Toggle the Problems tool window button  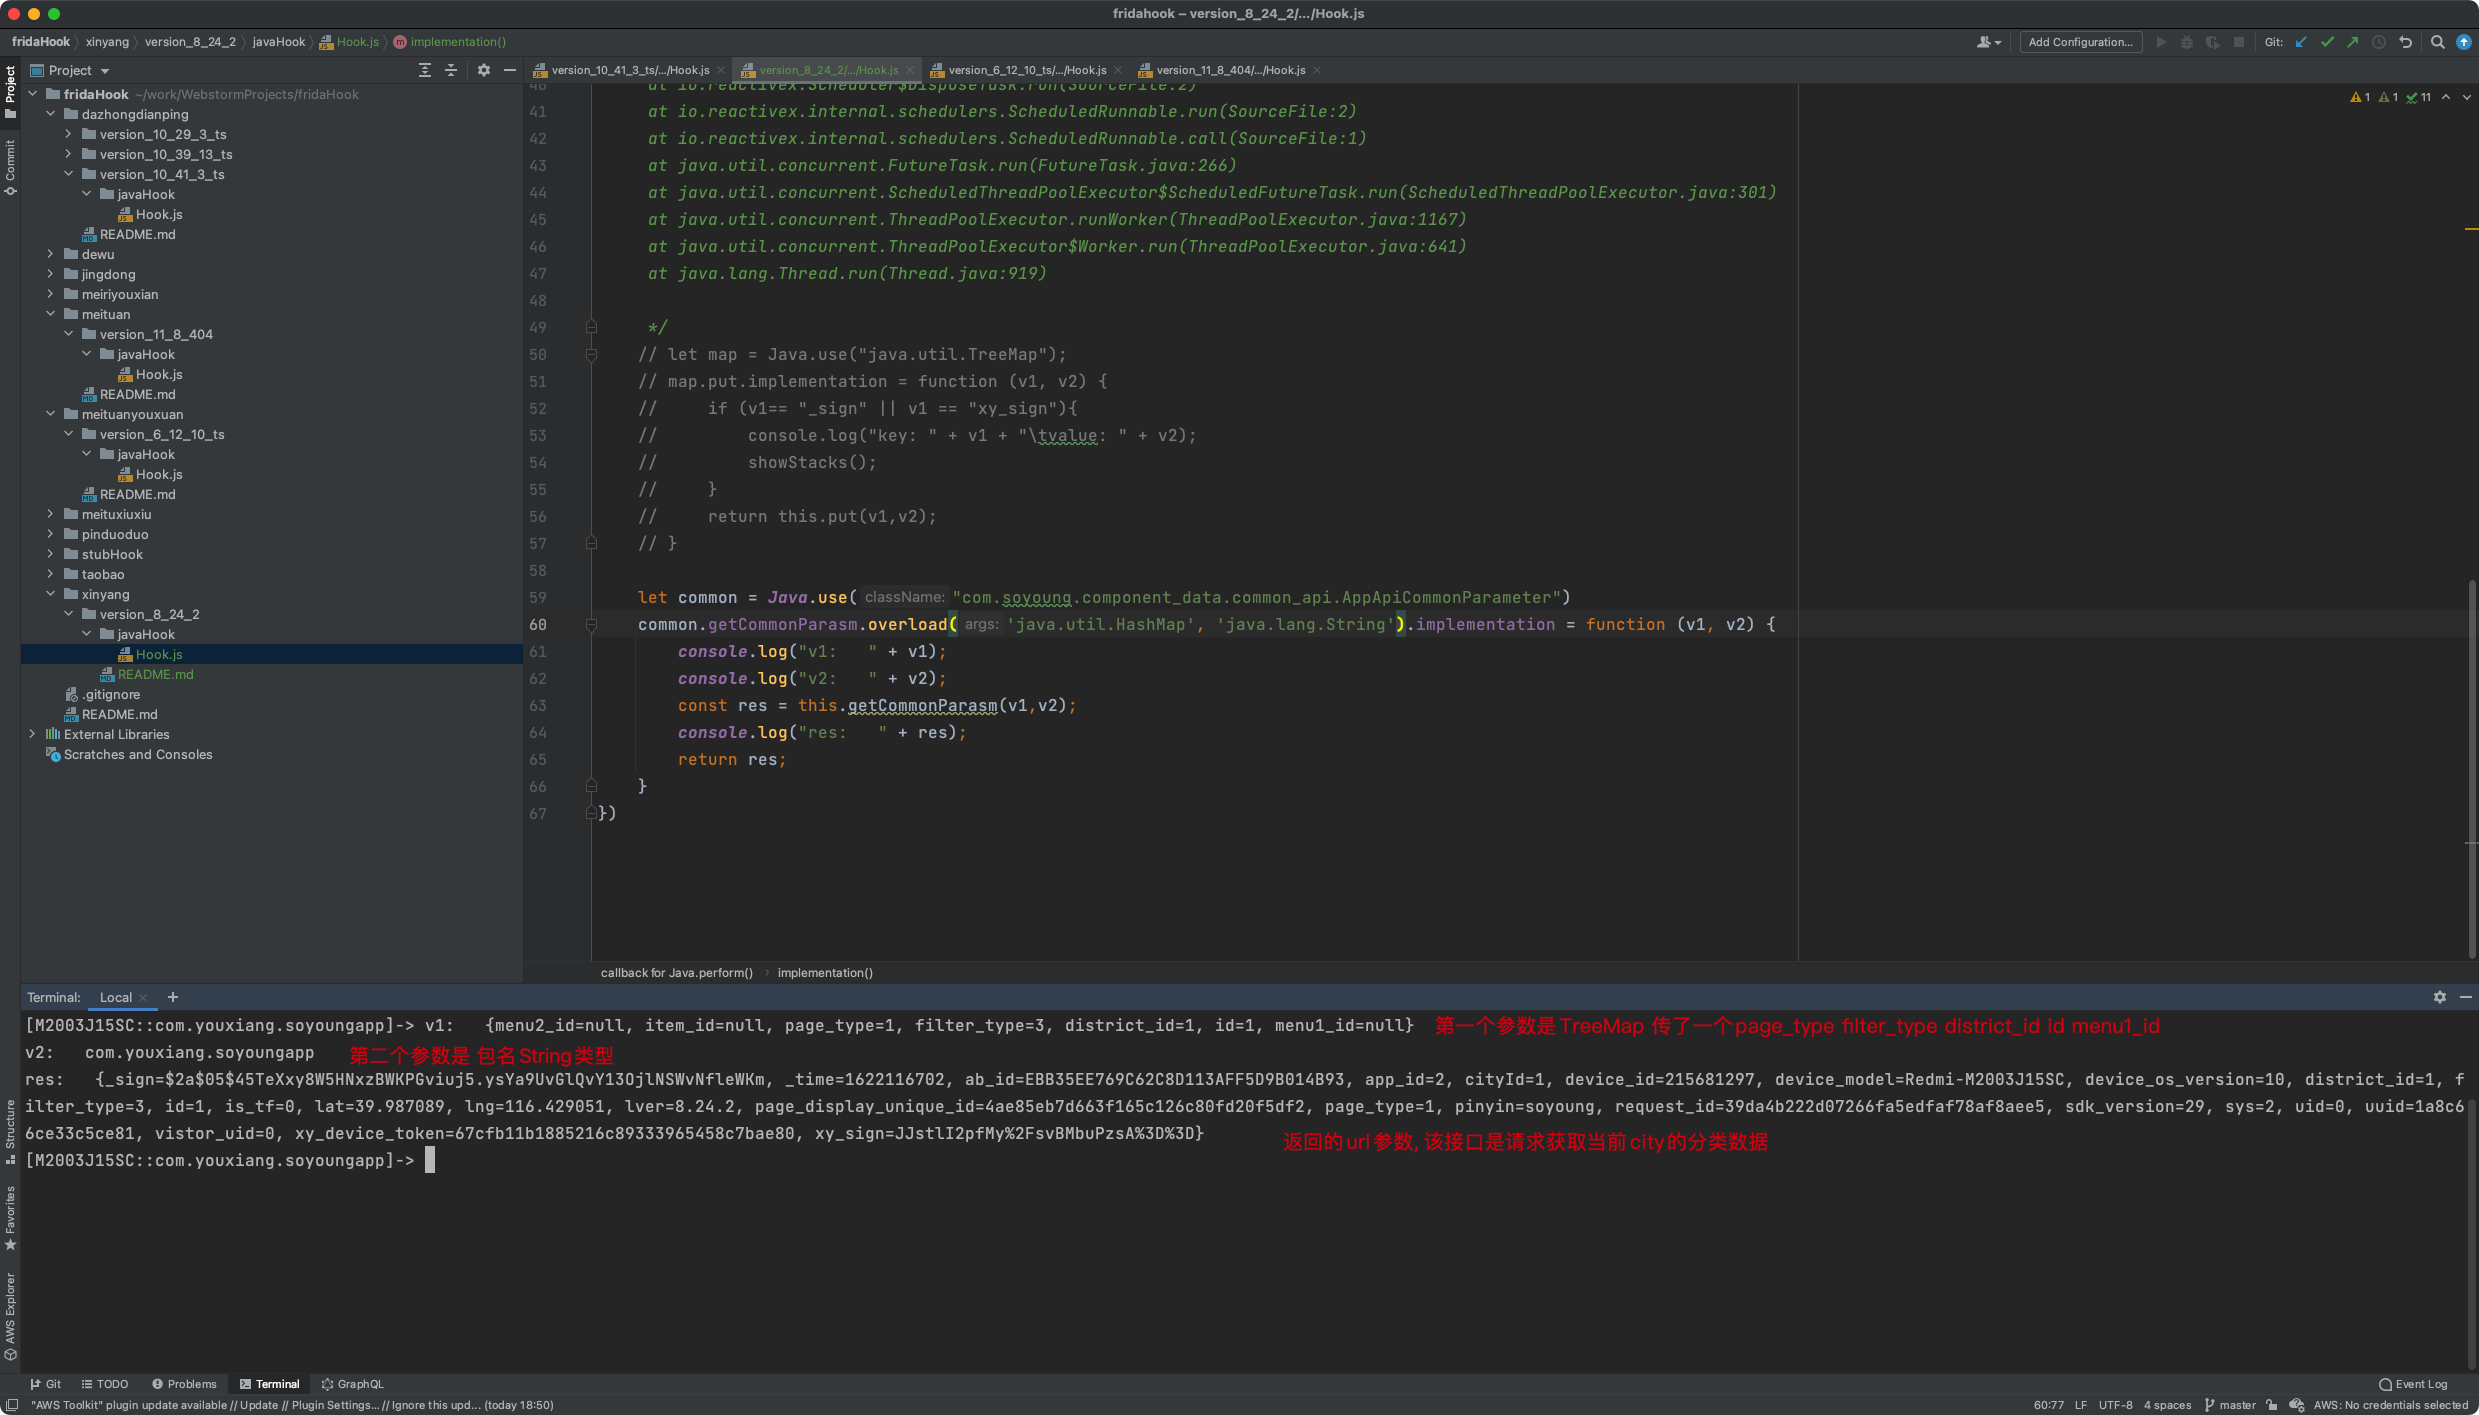coord(184,1384)
